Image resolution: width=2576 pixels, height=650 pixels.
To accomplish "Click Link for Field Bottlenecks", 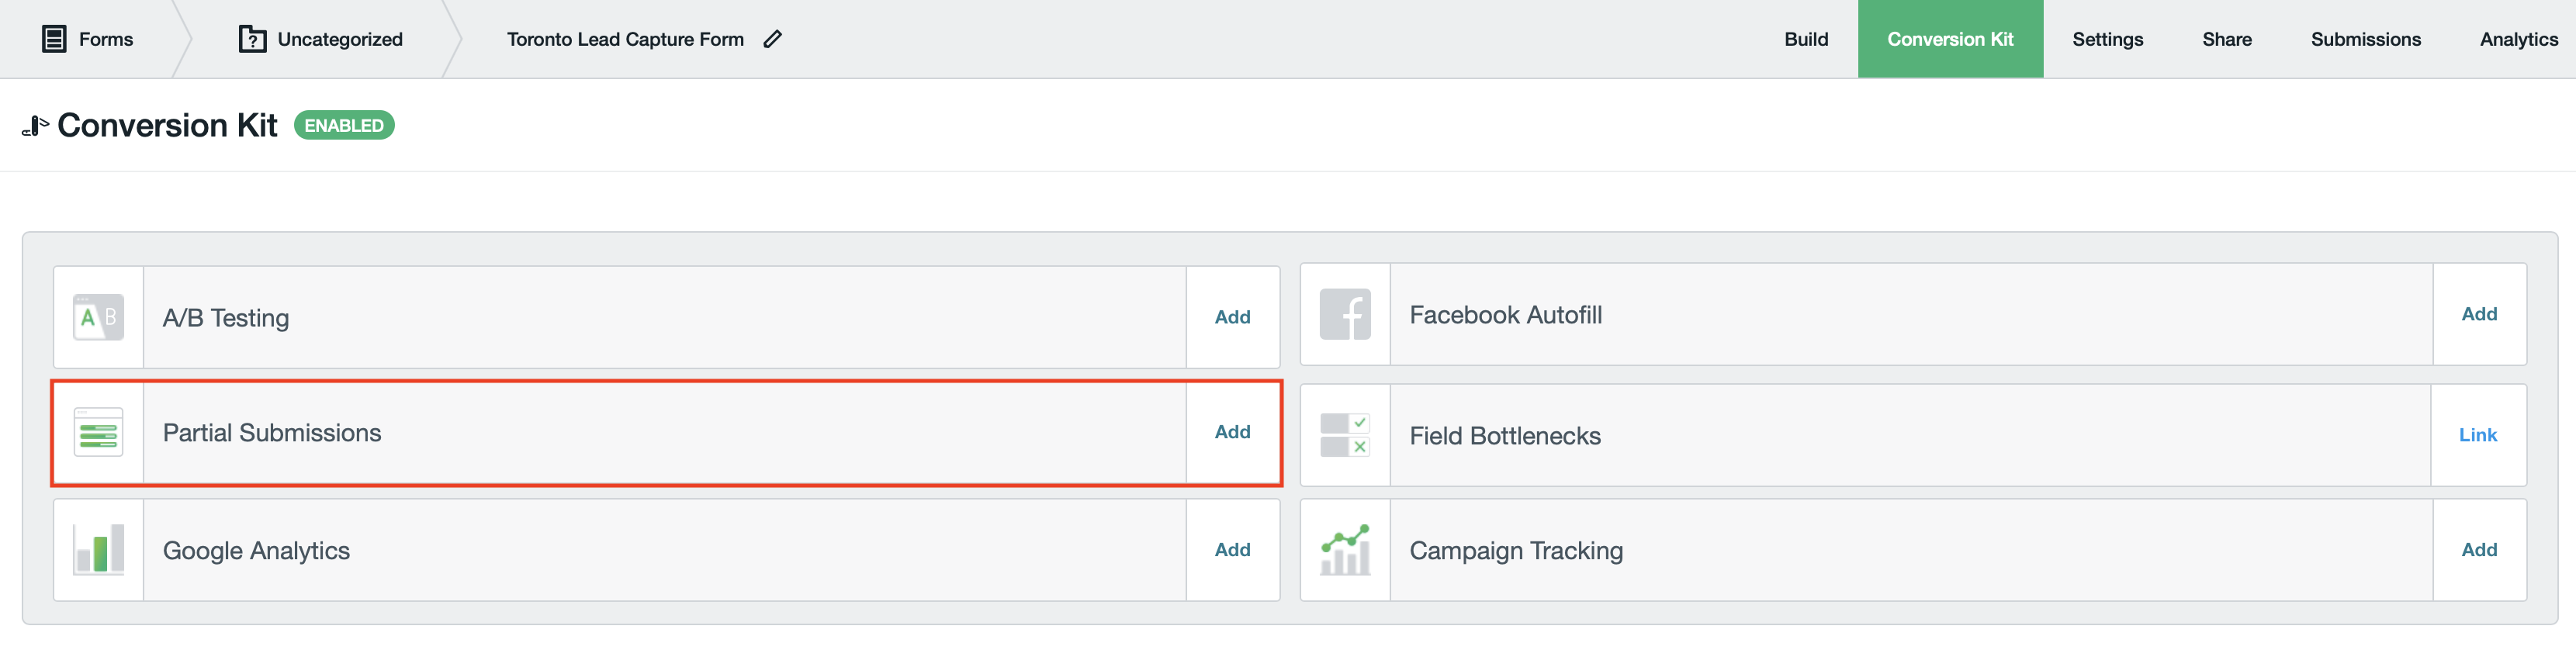I will pos(2477,435).
